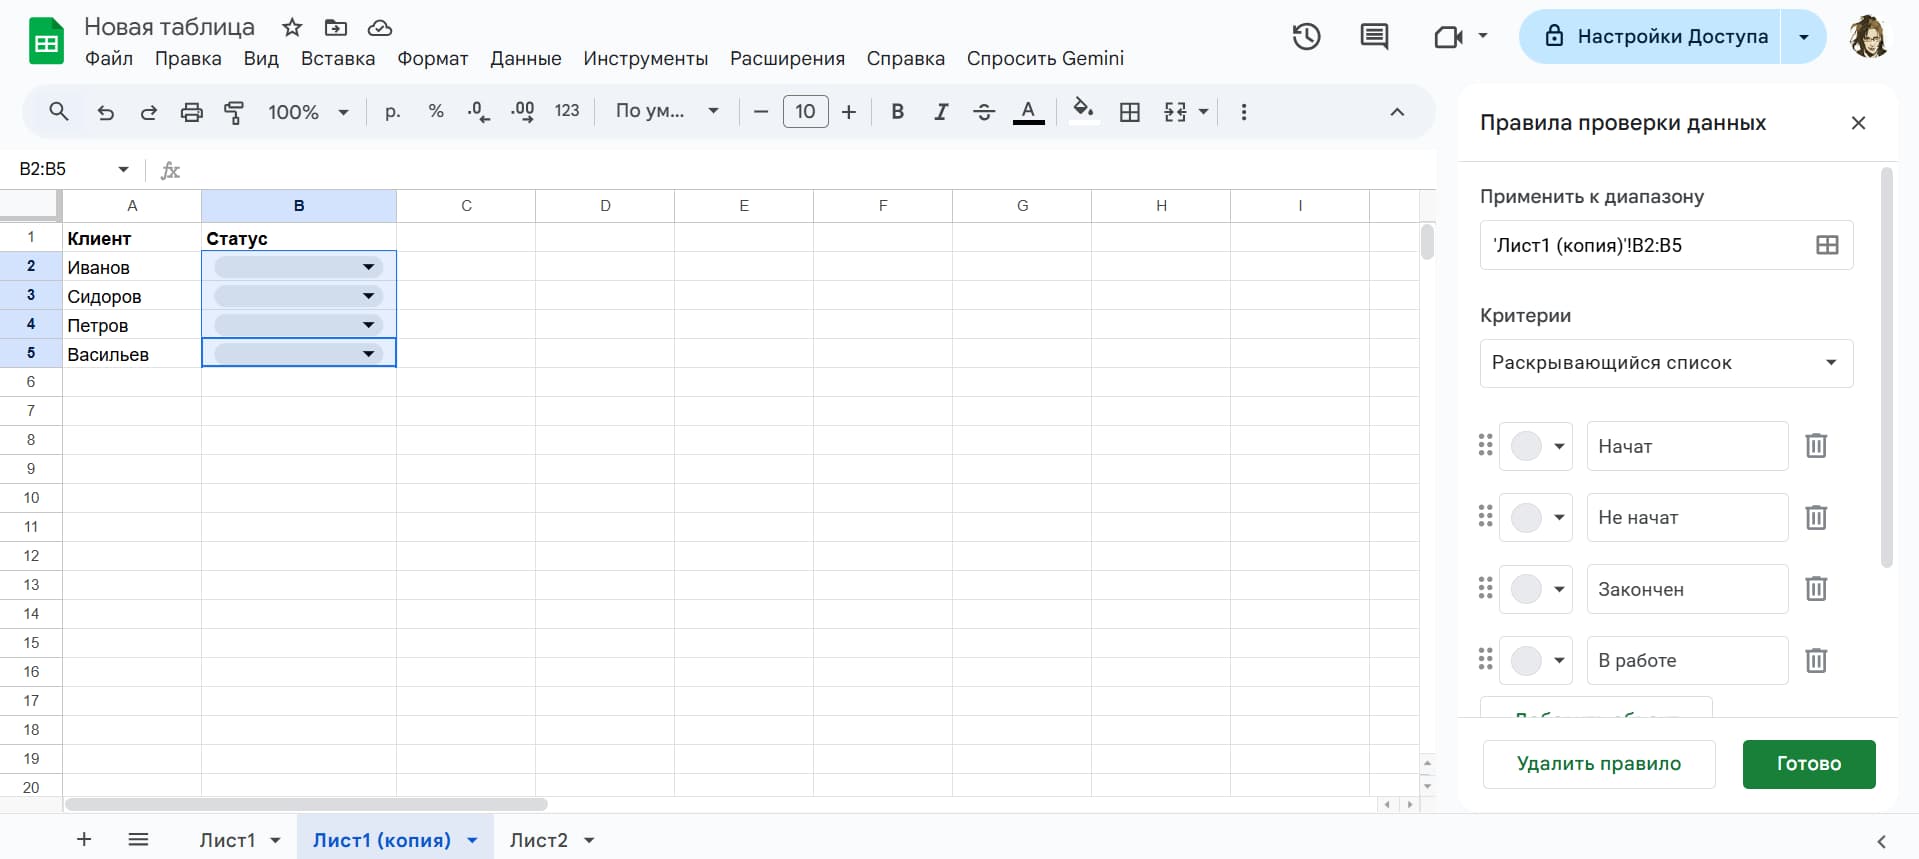
Task: Click the Готово button
Action: point(1808,764)
